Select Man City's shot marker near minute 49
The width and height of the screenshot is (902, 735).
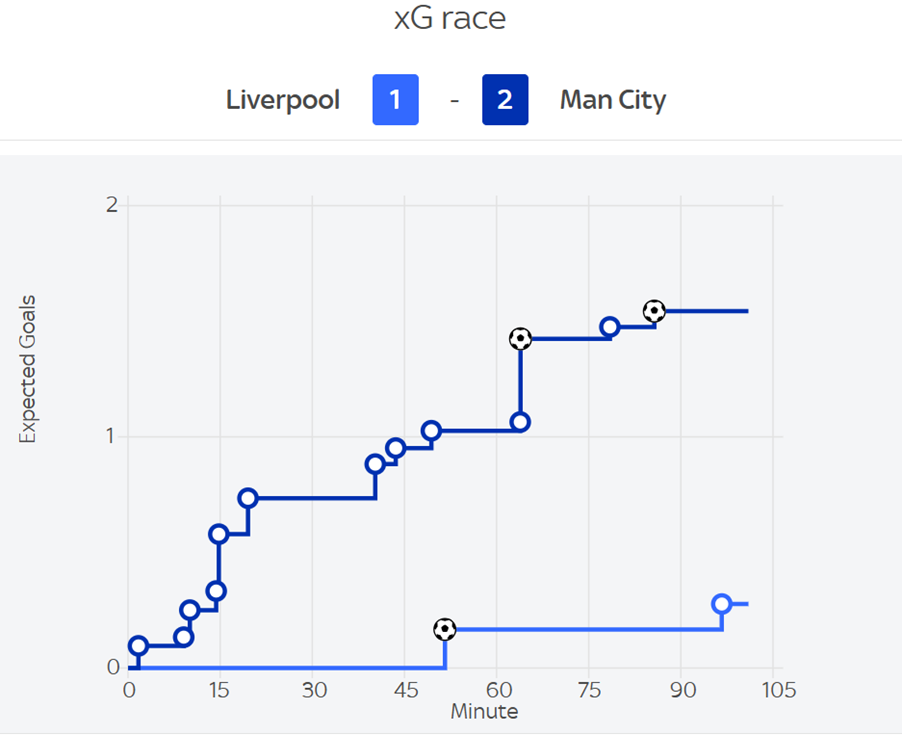coord(431,431)
